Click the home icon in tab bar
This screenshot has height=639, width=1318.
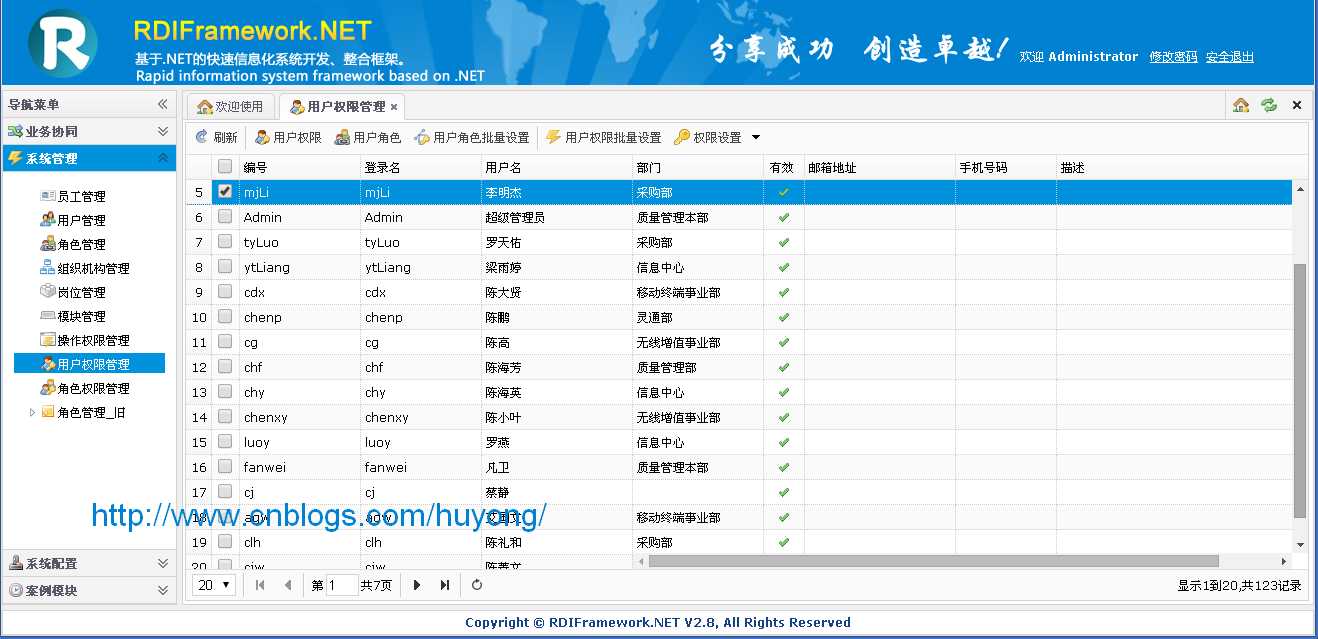pyautogui.click(x=1241, y=105)
